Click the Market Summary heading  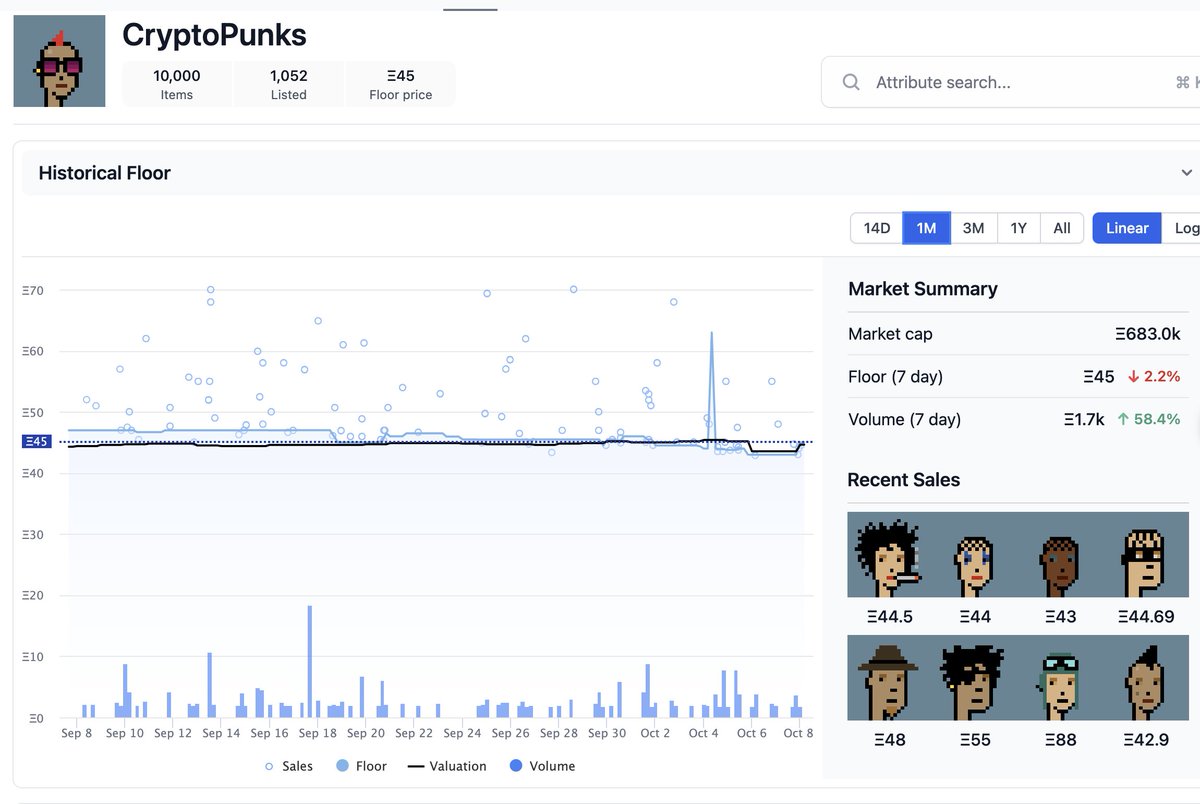click(x=923, y=289)
